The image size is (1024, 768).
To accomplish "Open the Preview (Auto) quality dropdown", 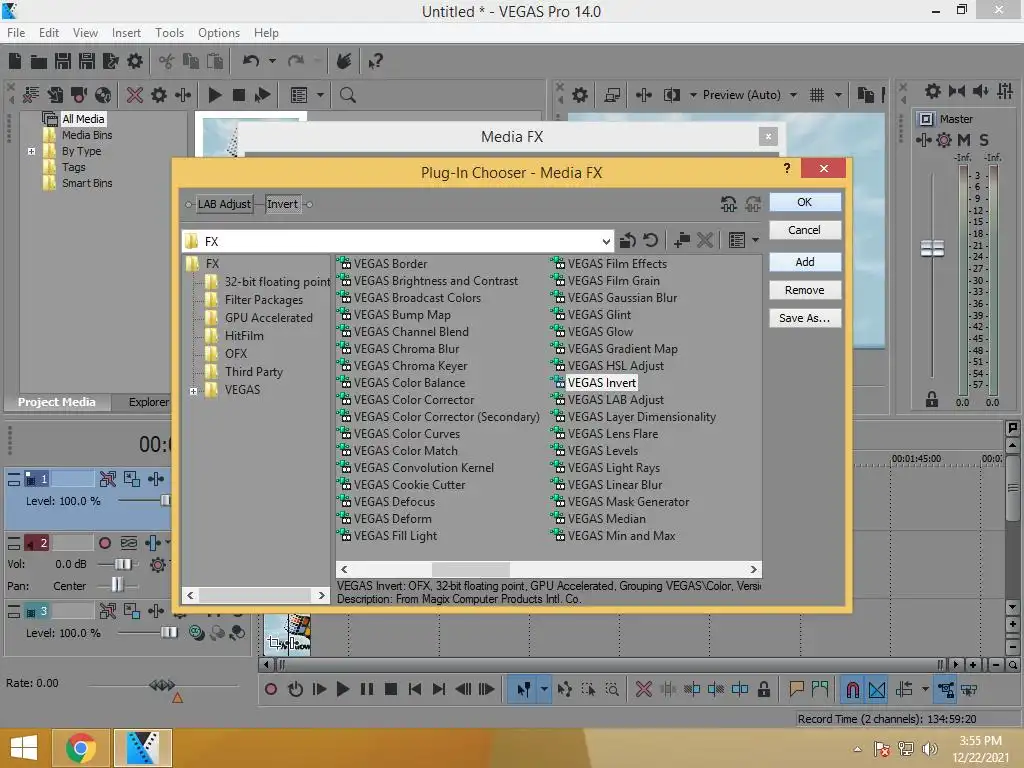I will [x=793, y=95].
